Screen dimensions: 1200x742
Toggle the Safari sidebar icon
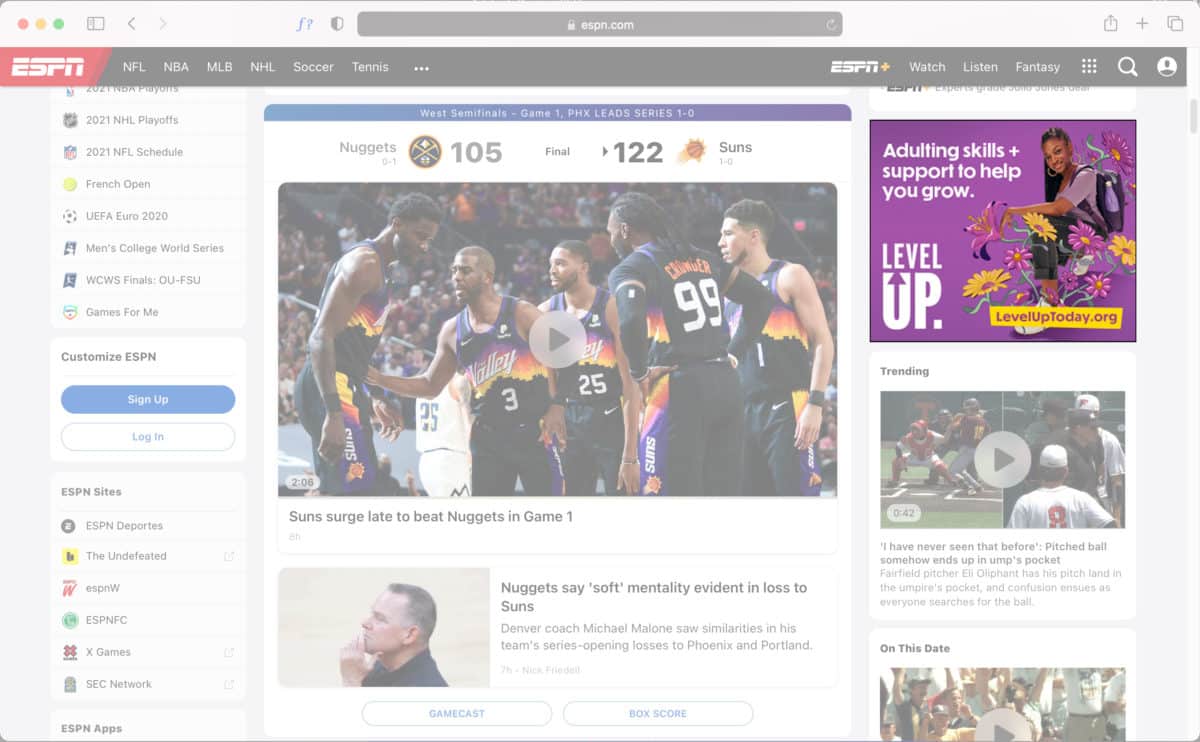pos(96,24)
